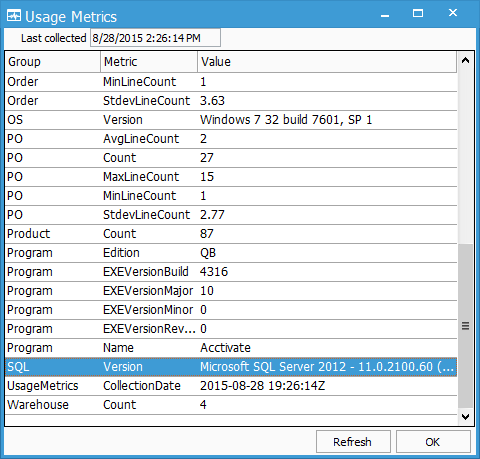Select the Product Count row
Screen dimensions: 480x459
[231, 234]
